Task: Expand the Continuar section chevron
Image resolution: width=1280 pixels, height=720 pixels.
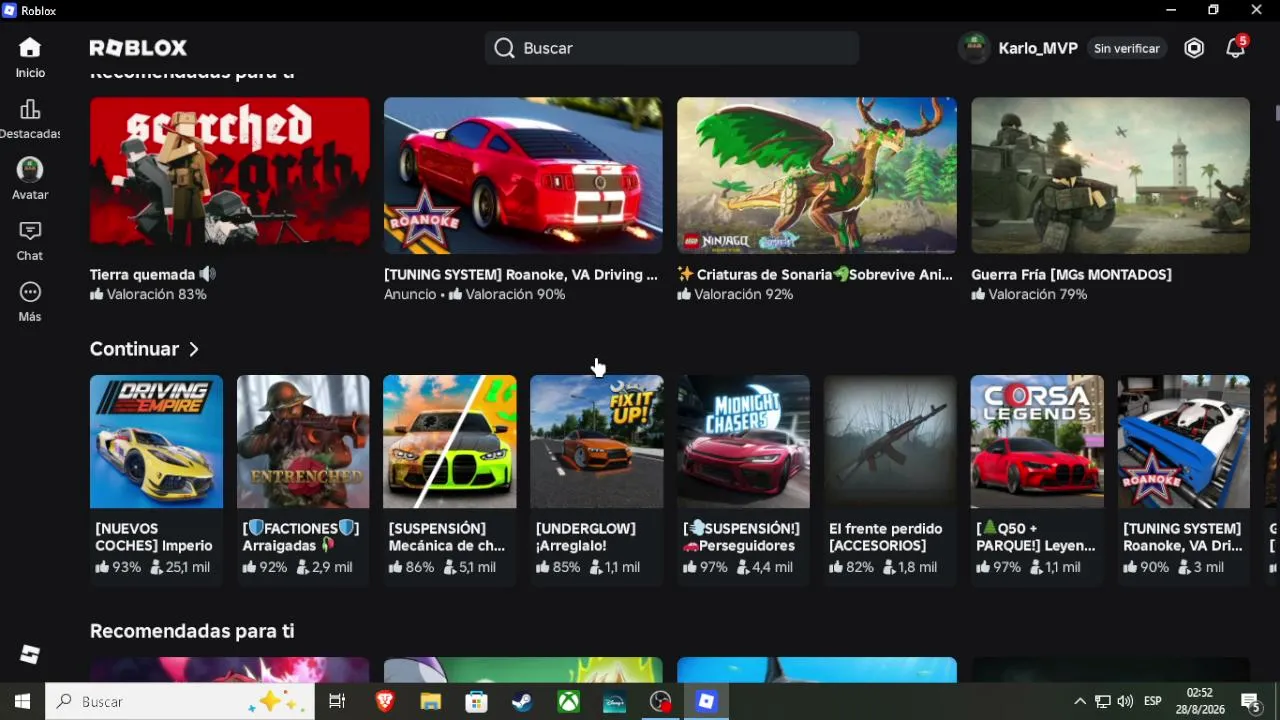Action: pyautogui.click(x=194, y=349)
